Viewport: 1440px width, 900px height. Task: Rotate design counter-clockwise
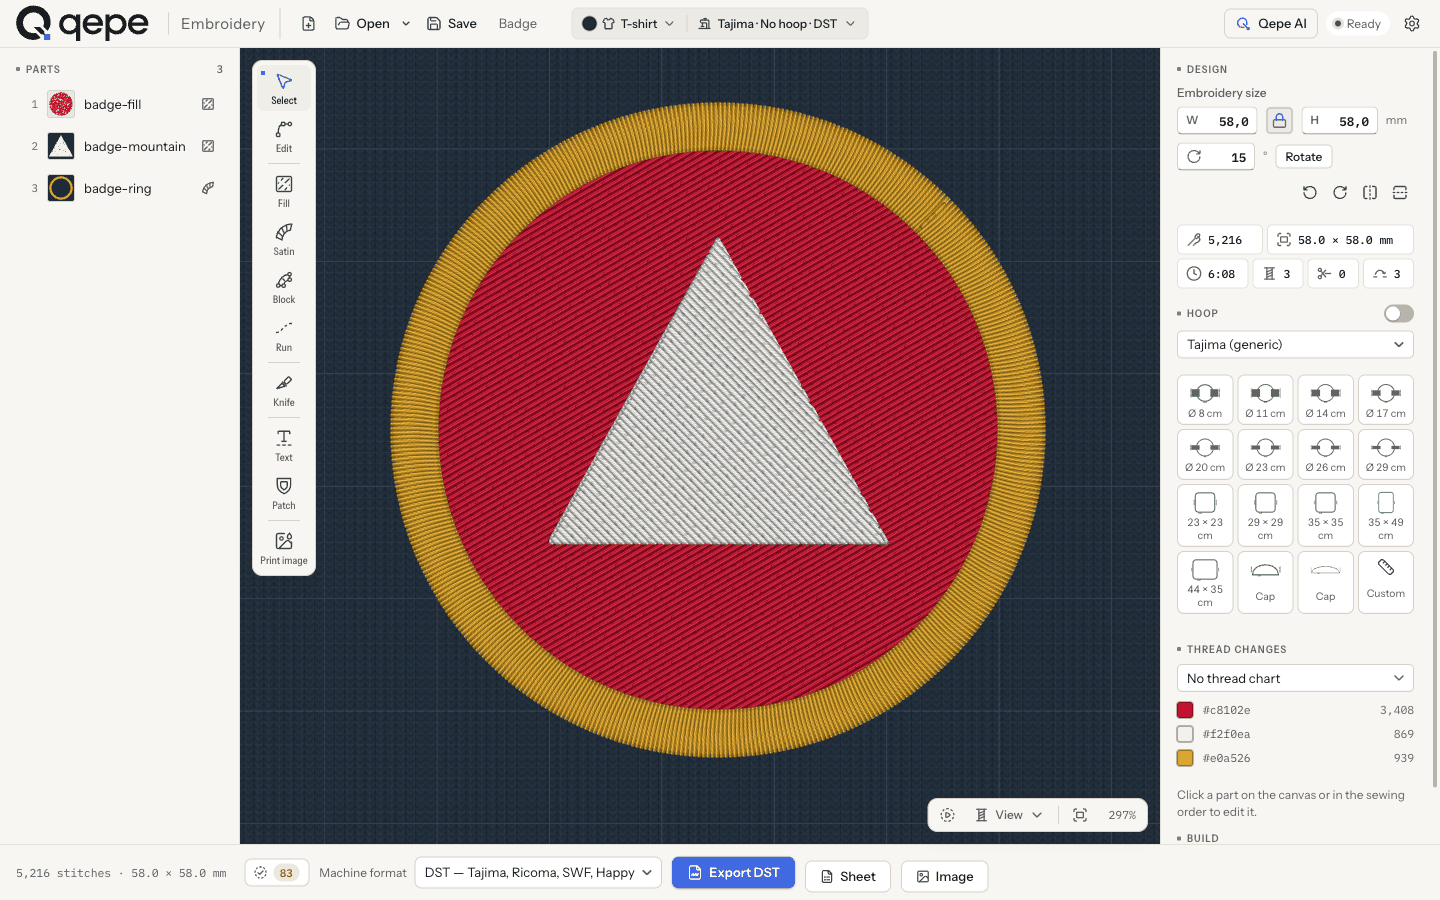1310,192
